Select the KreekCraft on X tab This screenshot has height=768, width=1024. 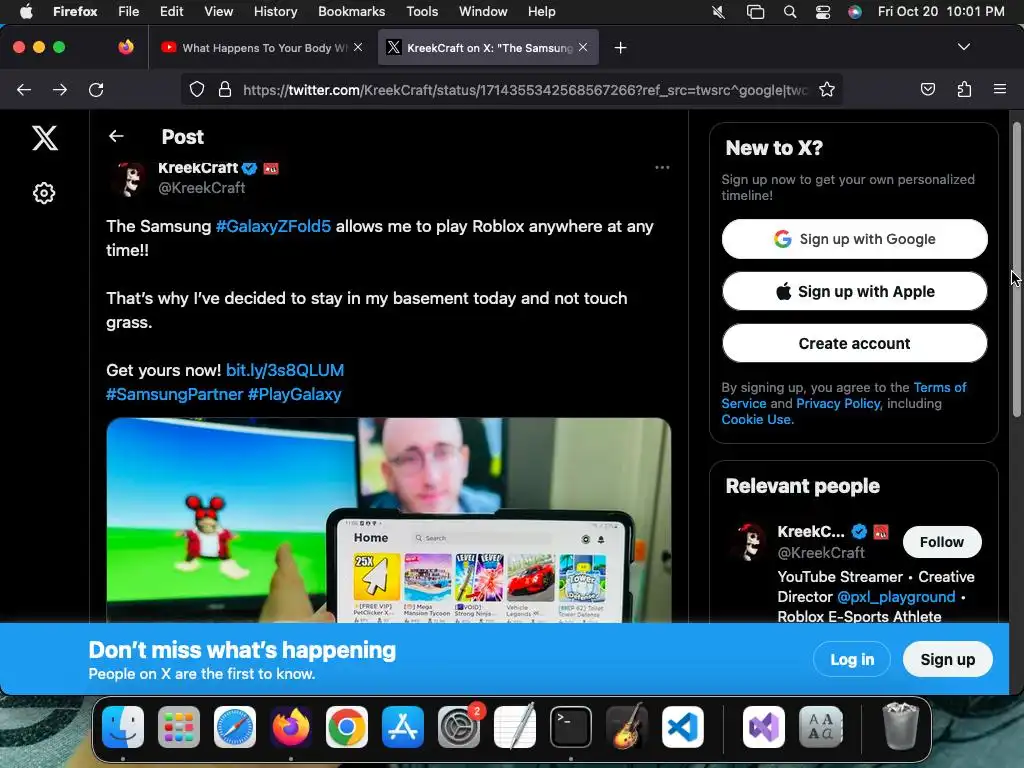coord(488,48)
